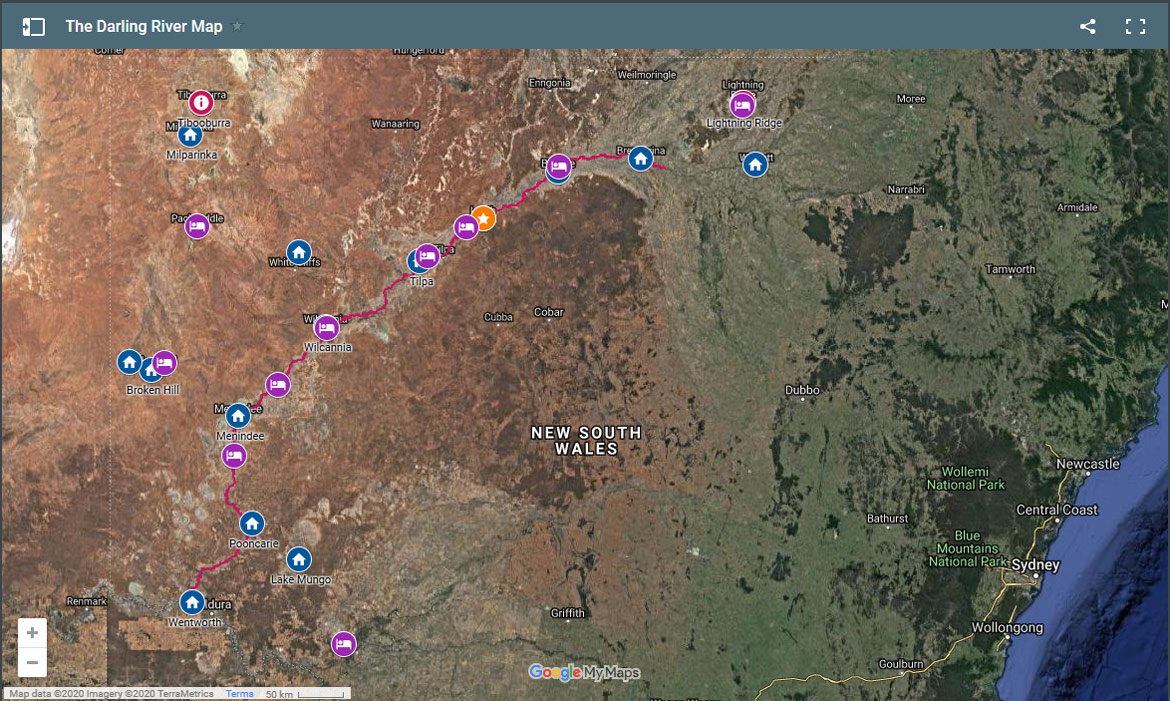Click the Wanaaring map label
The height and width of the screenshot is (701, 1170).
click(395, 124)
